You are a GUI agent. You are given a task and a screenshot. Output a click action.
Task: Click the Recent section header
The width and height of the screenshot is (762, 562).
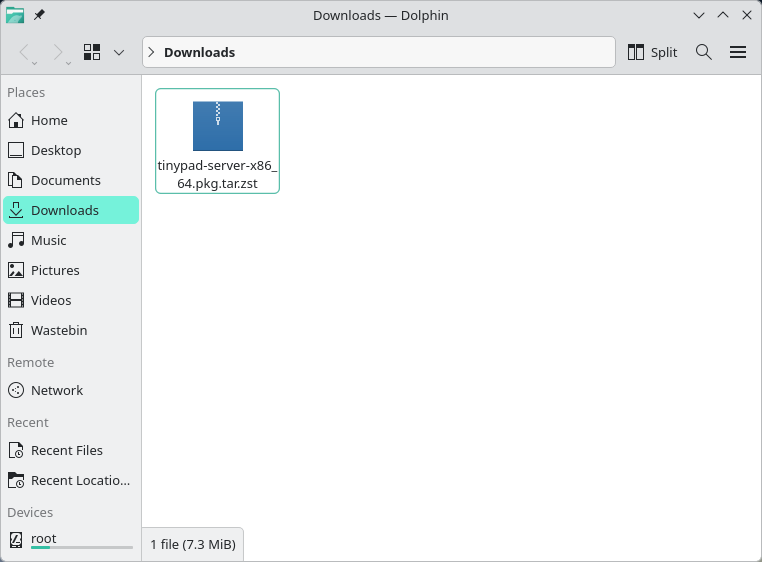click(x=28, y=422)
